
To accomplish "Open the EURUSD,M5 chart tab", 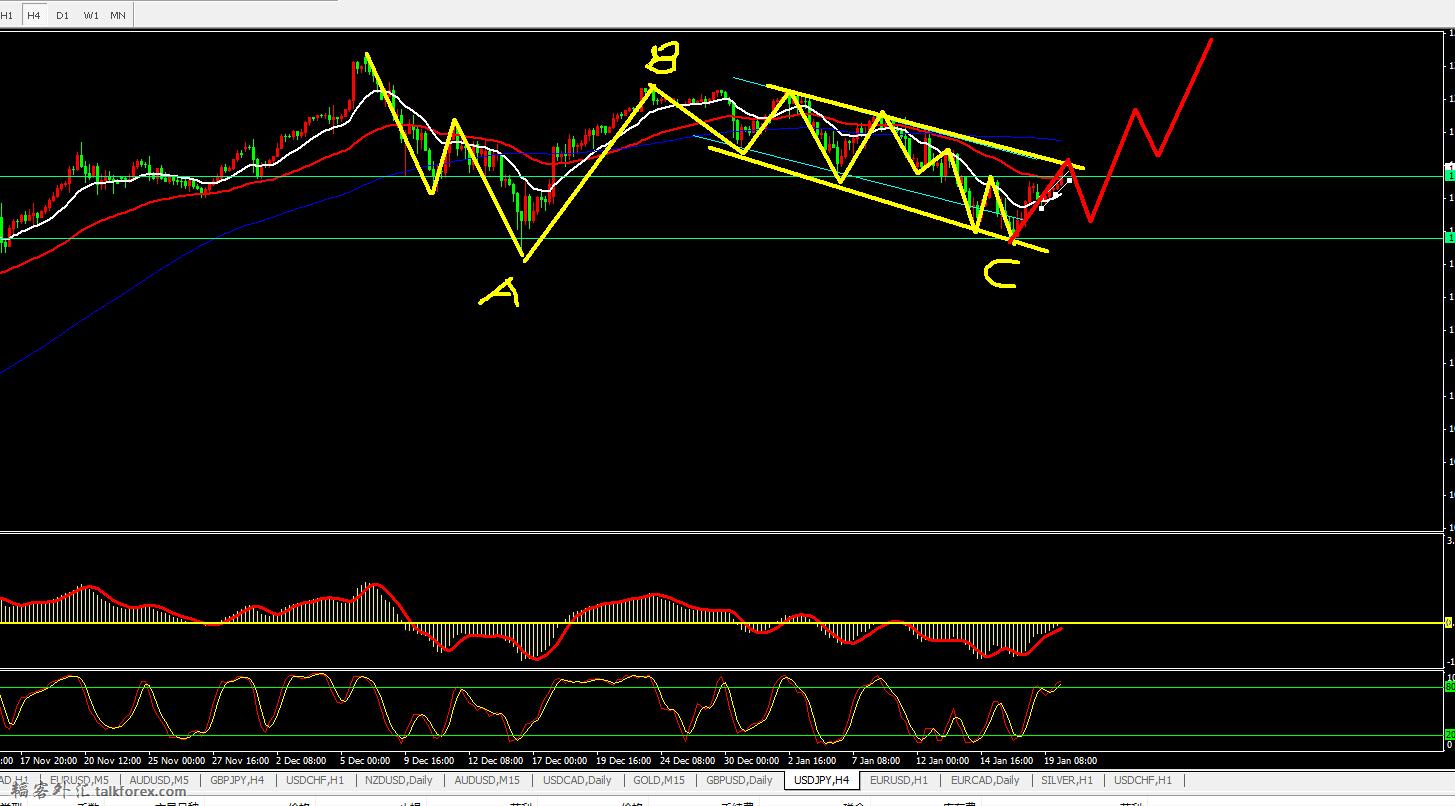I will [79, 780].
